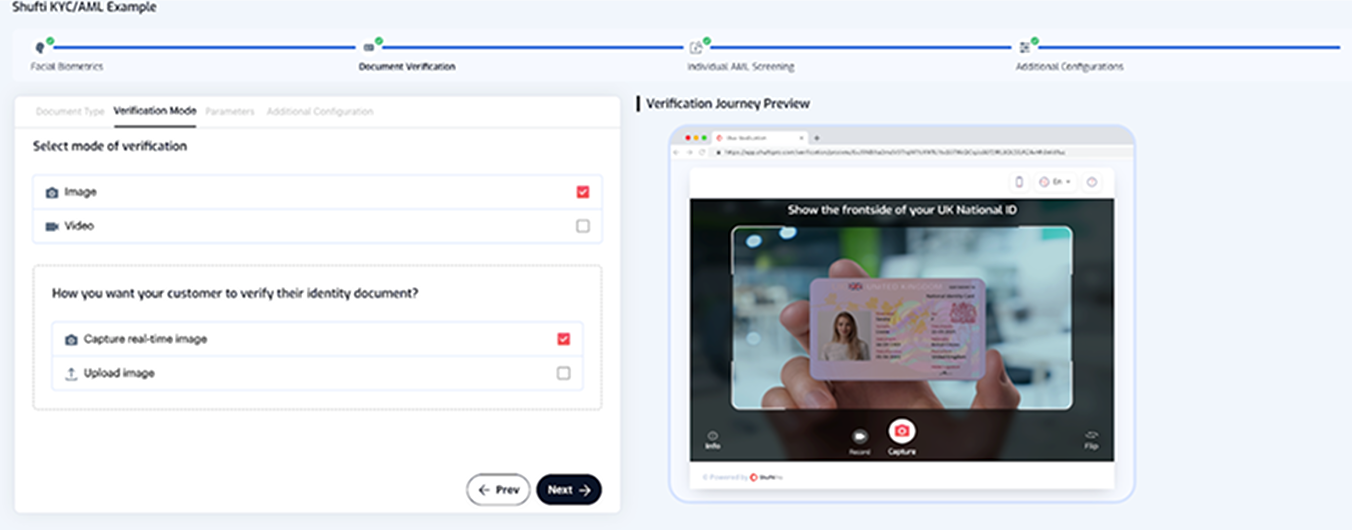Screen dimensions: 1352x530
Task: Open the Parameters tab
Action: pos(230,111)
